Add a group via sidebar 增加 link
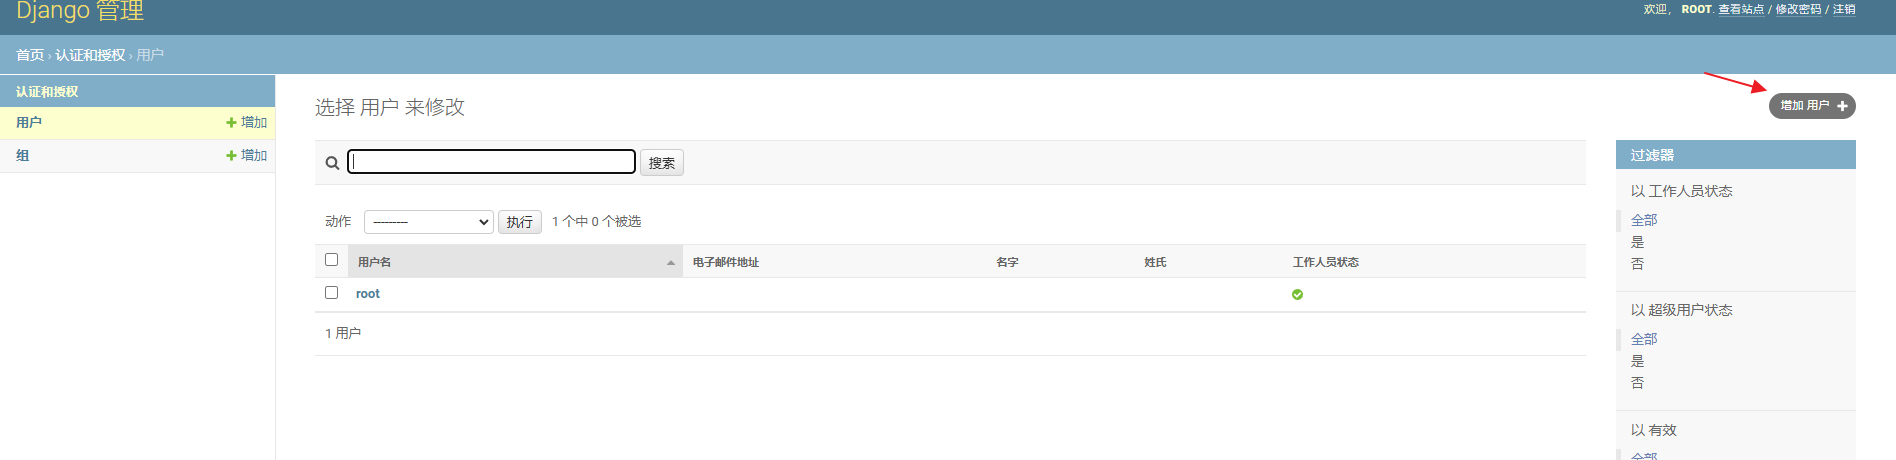 coord(246,155)
